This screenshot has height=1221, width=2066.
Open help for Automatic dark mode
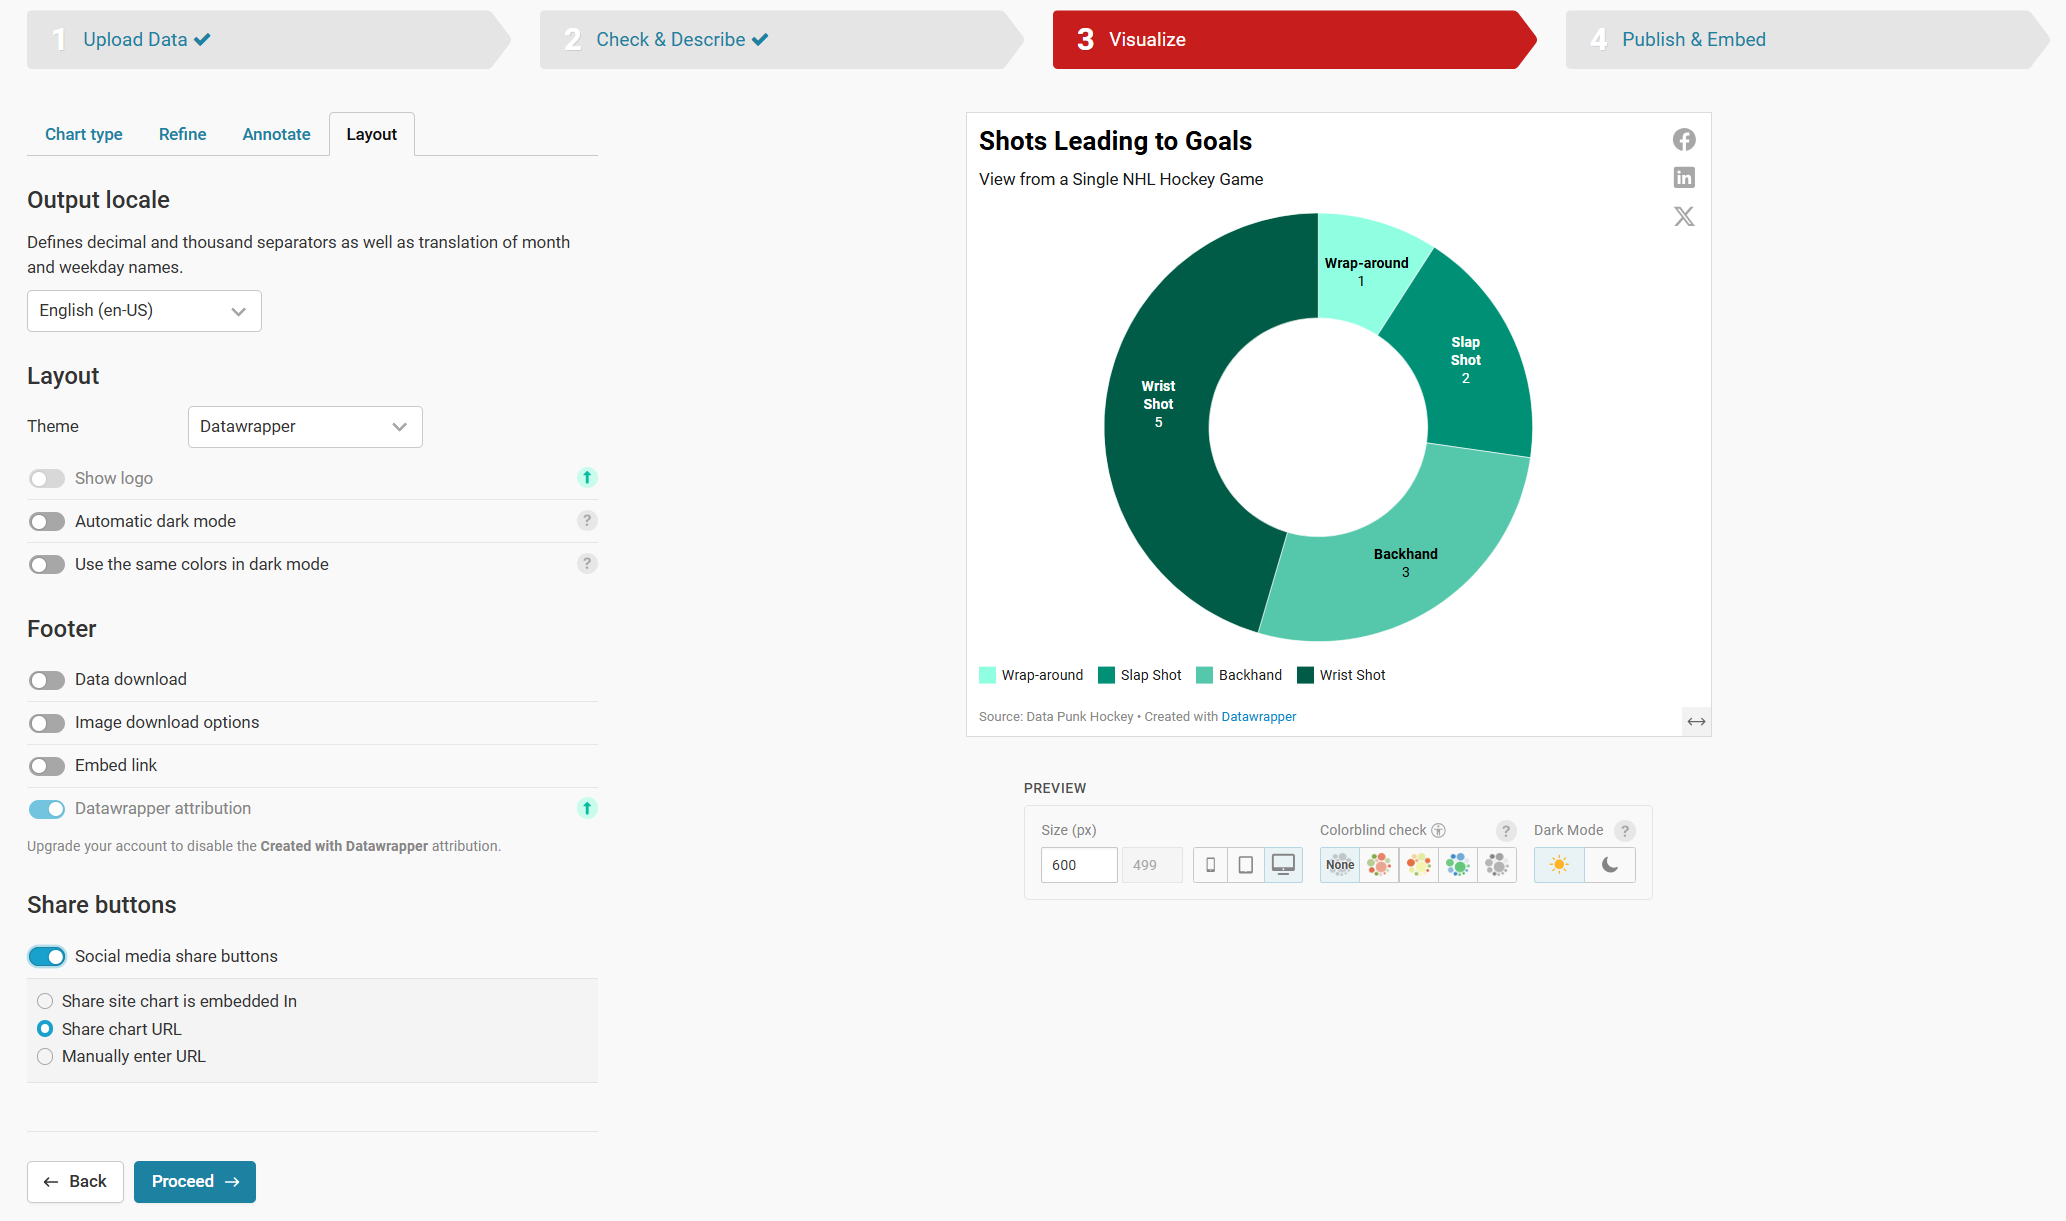coord(587,520)
